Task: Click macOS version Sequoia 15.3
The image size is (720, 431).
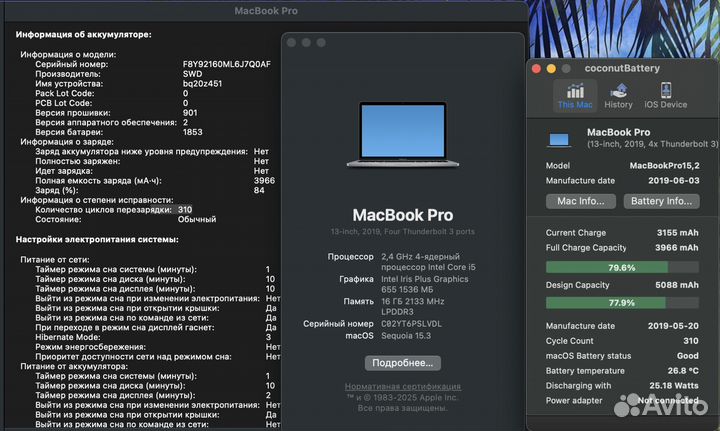Action: coord(405,336)
